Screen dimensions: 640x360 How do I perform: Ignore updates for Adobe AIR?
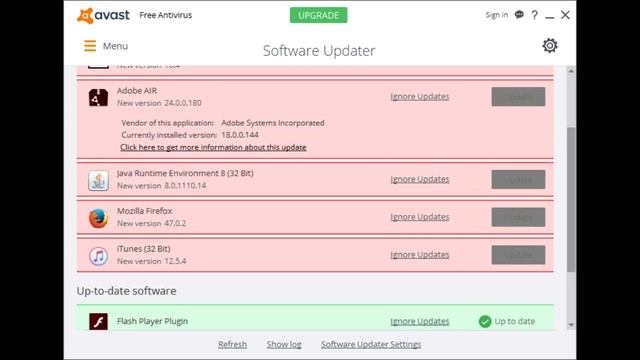[420, 97]
